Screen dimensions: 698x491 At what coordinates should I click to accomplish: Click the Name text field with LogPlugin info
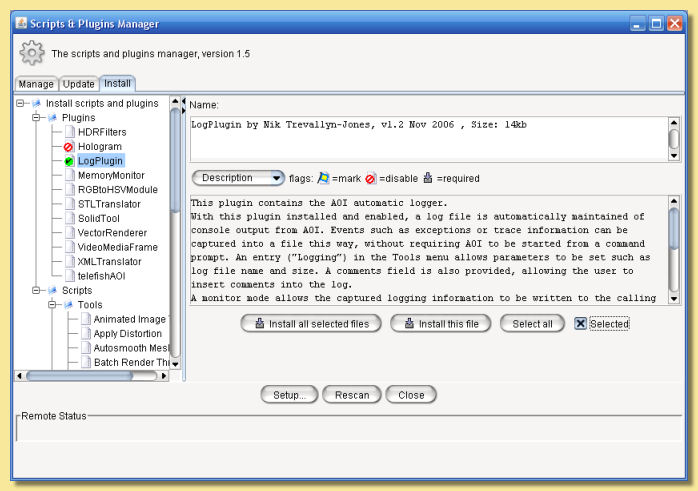pos(428,138)
